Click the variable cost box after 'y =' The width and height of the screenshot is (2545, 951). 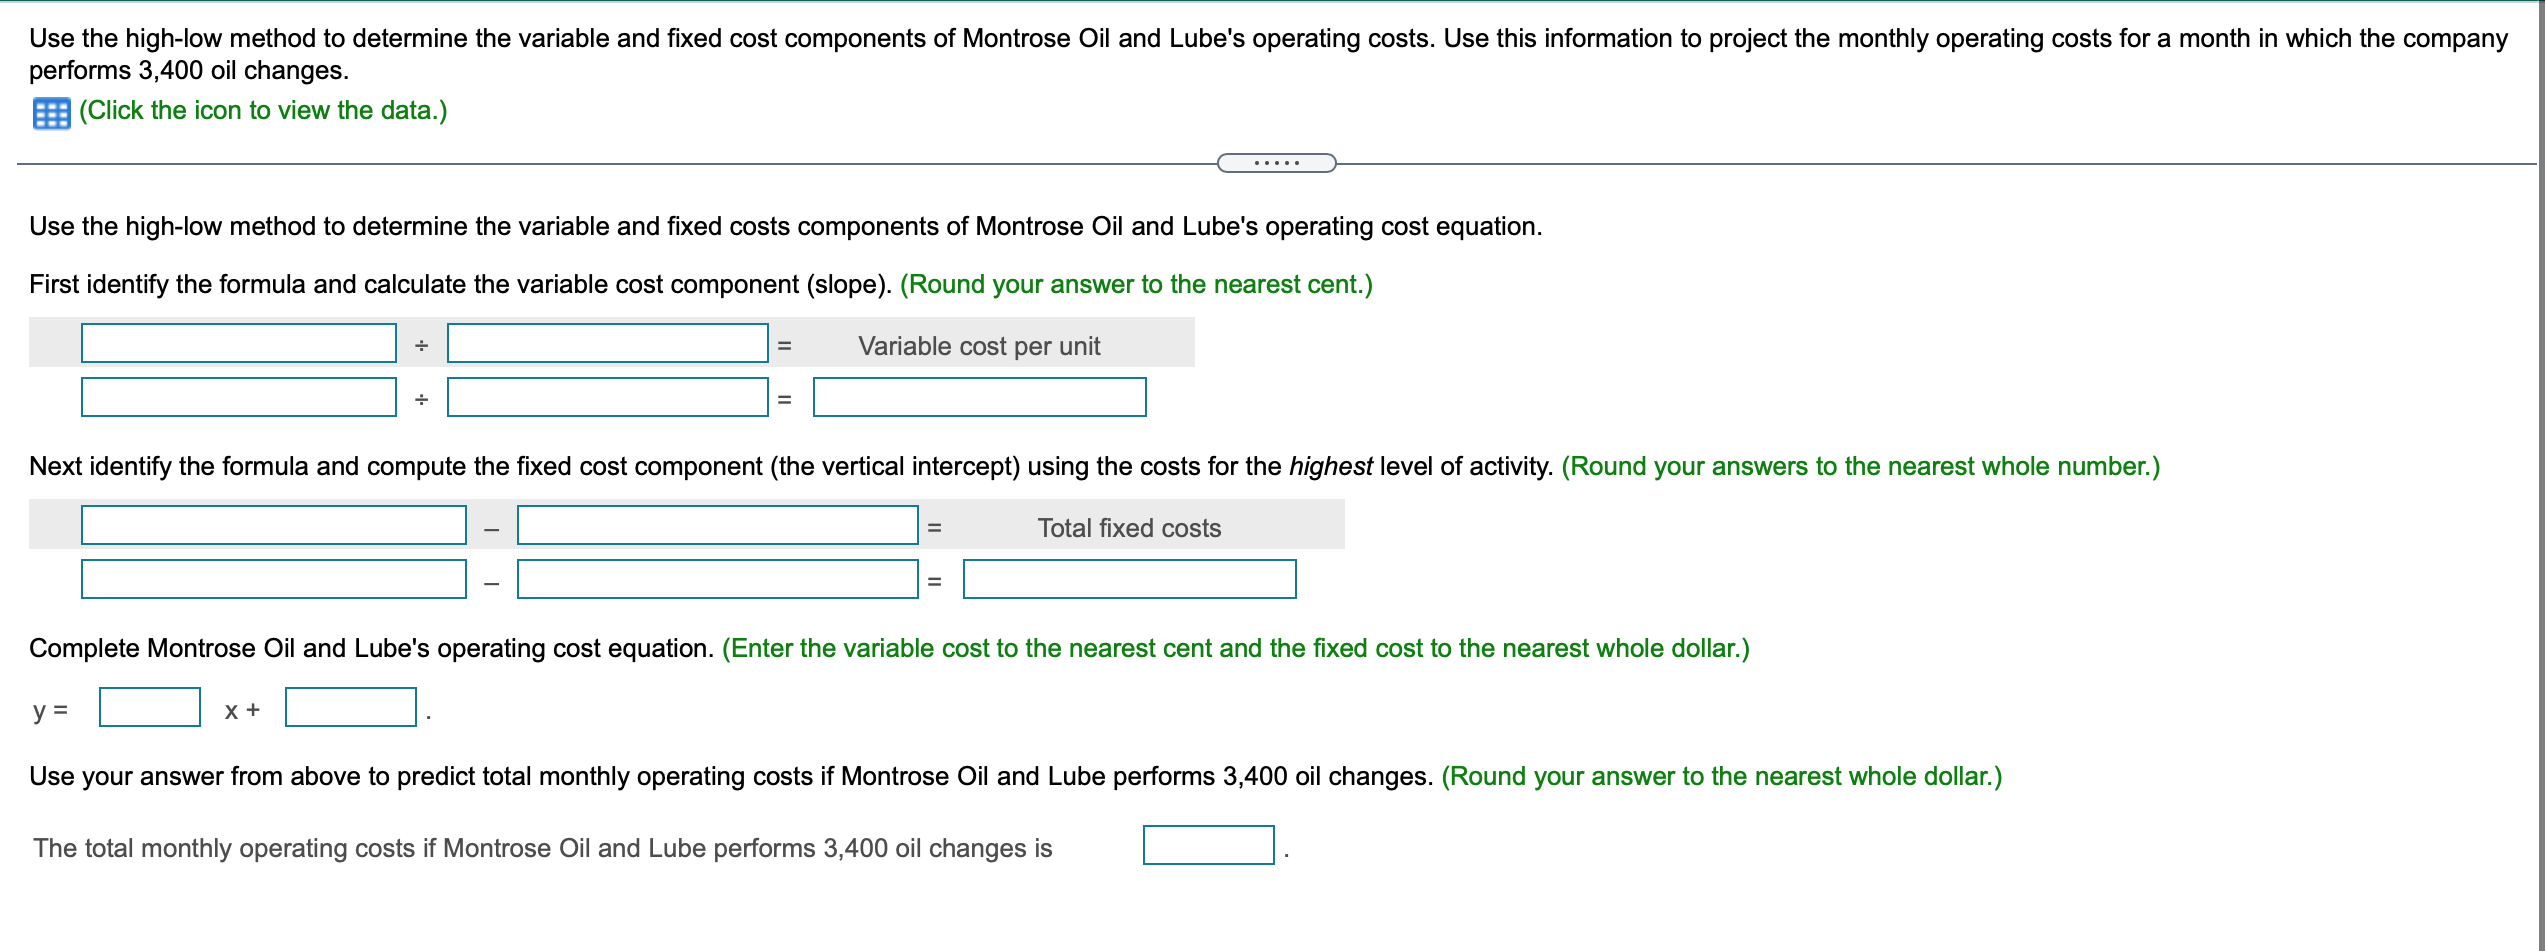(149, 707)
